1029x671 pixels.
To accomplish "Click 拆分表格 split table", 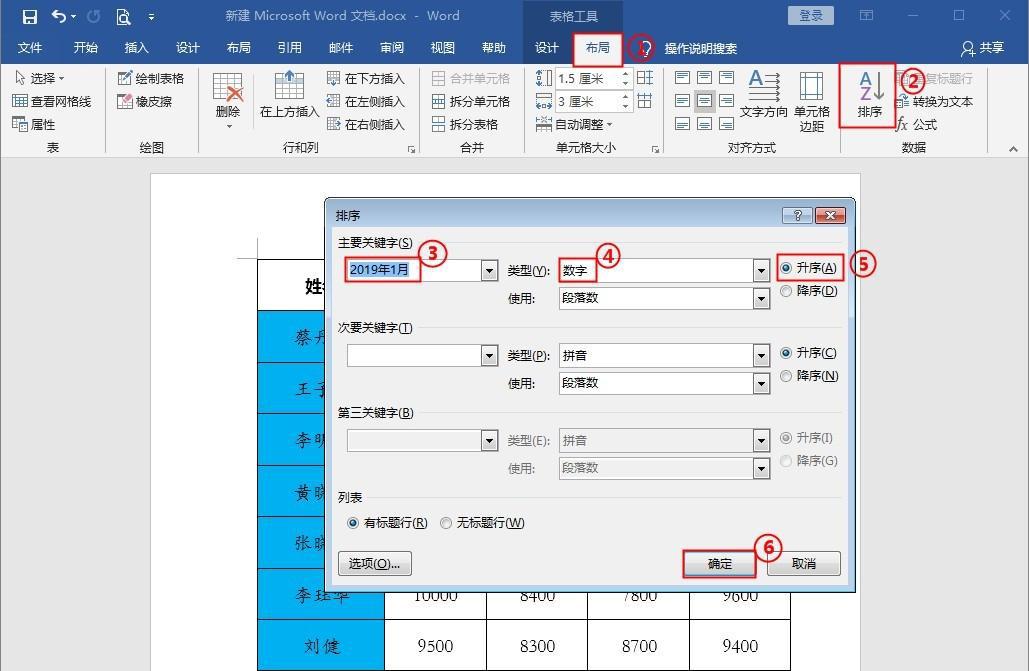I will click(465, 124).
